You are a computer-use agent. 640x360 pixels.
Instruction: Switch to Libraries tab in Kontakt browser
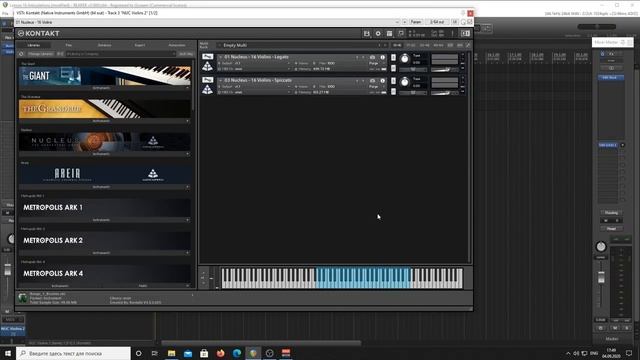[34, 45]
